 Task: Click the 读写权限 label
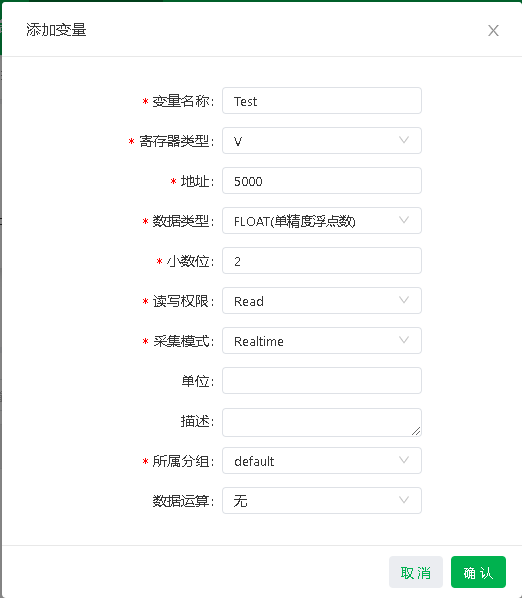183,301
